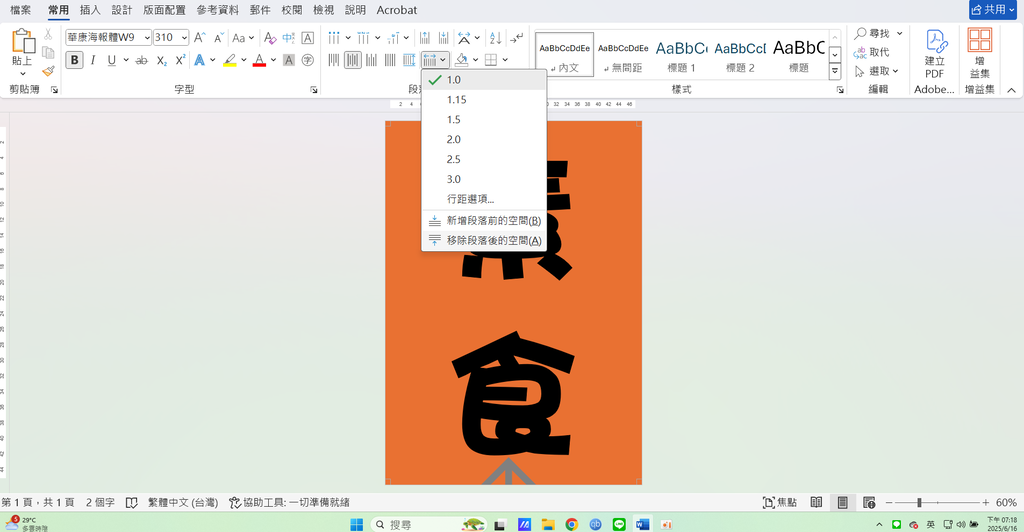Image resolution: width=1024 pixels, height=532 pixels.
Task: Open the font name 華康海報體W9 dropdown
Action: click(x=147, y=38)
